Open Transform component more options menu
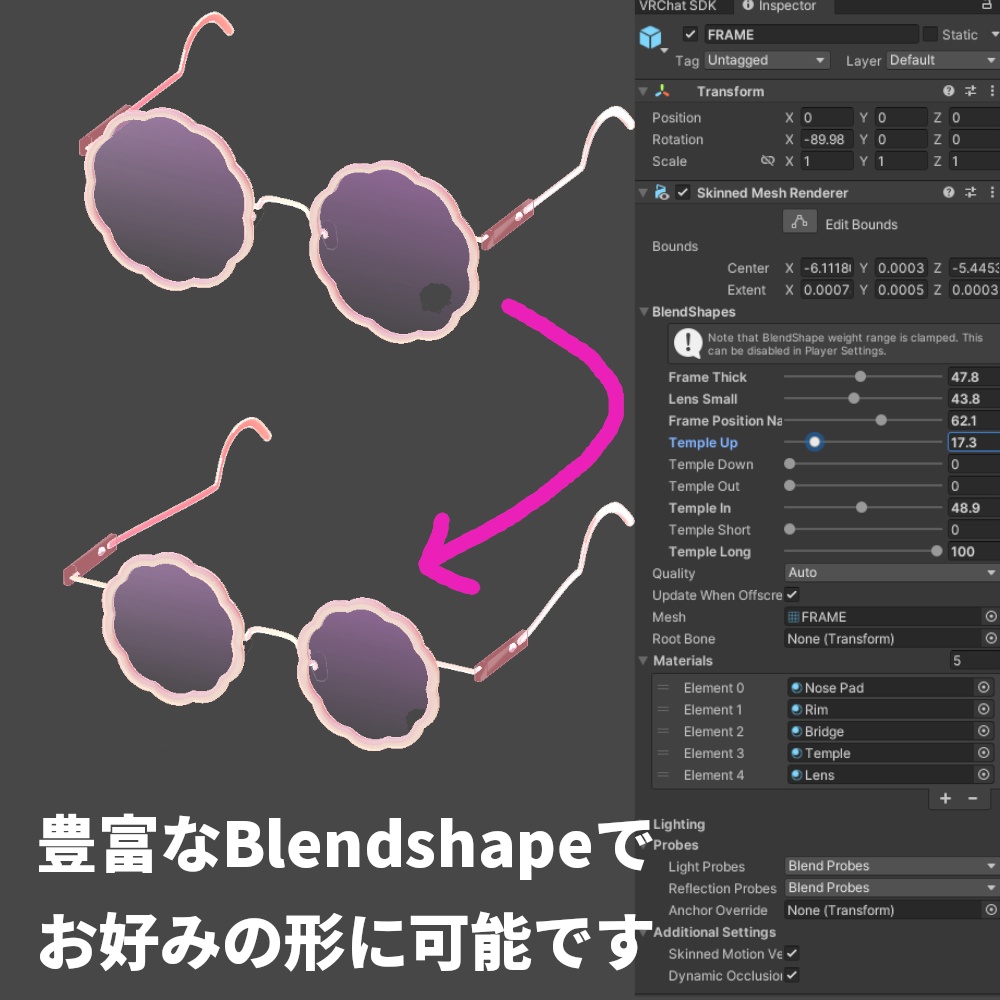This screenshot has height=1000, width=1000. (992, 91)
